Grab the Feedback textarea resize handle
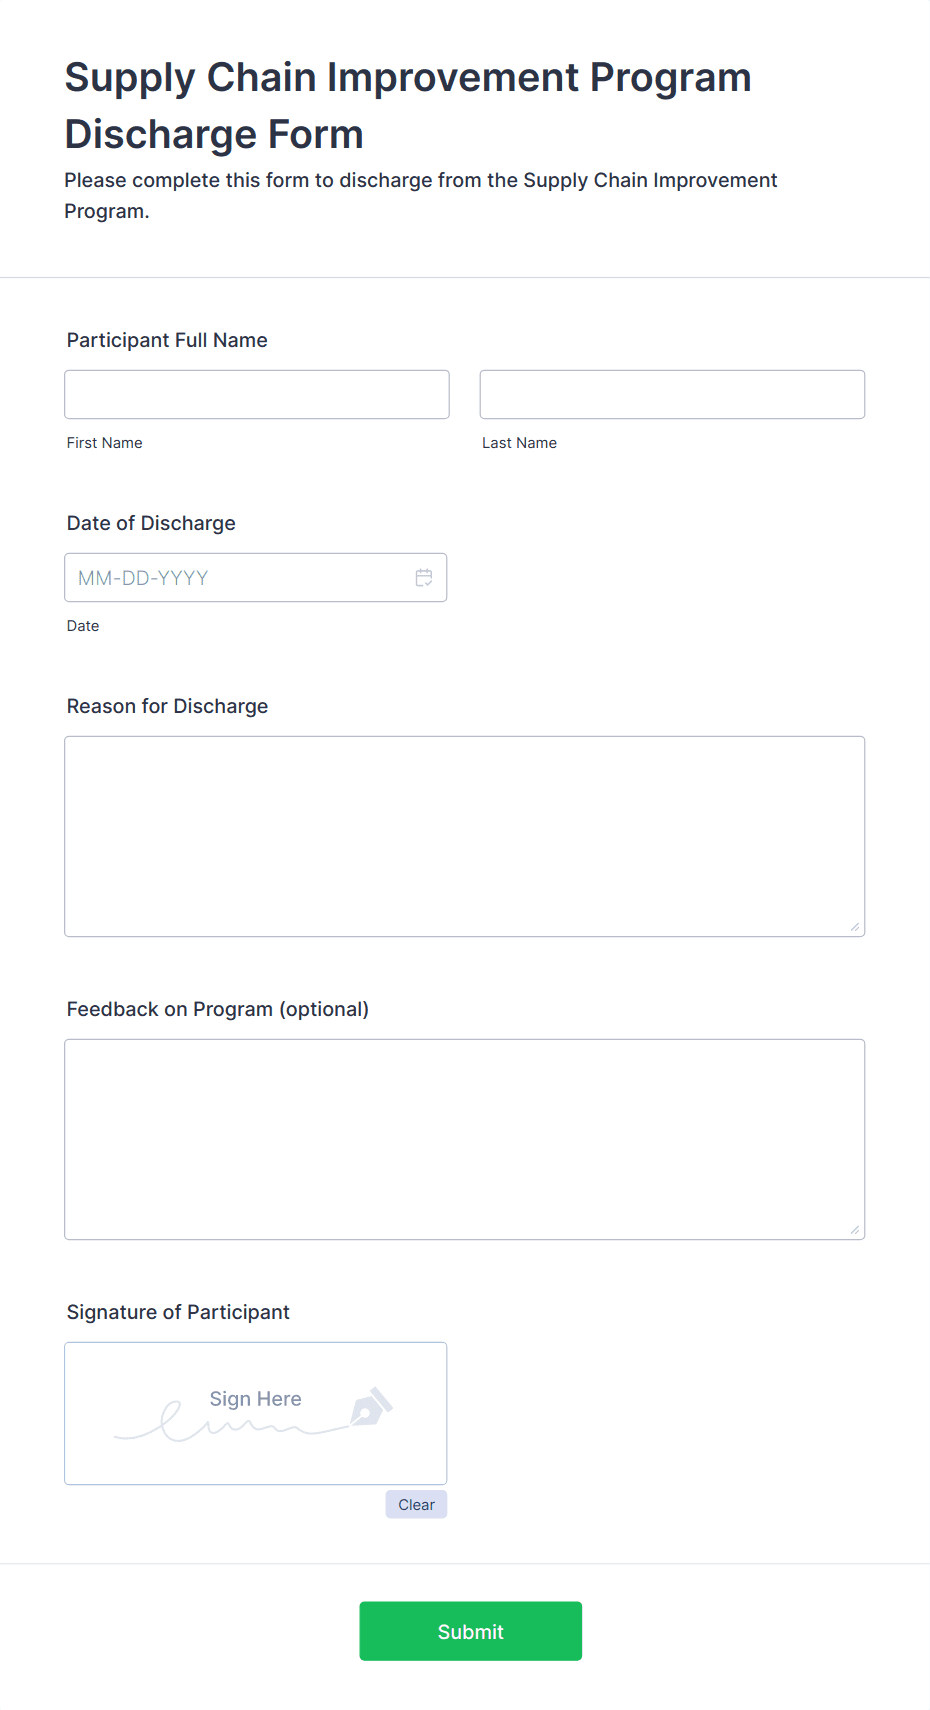This screenshot has width=930, height=1710. [855, 1230]
